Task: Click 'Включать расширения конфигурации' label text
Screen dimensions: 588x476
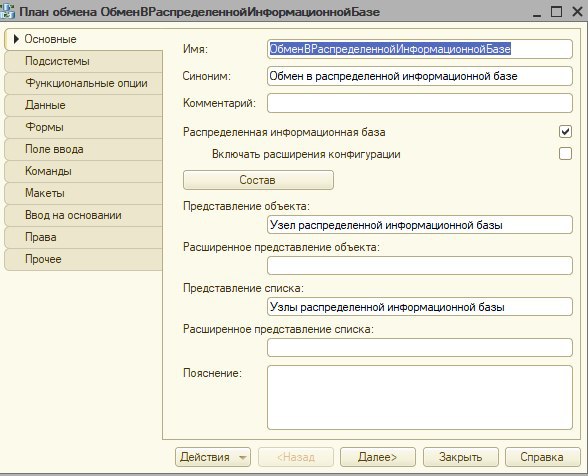Action: [x=306, y=154]
